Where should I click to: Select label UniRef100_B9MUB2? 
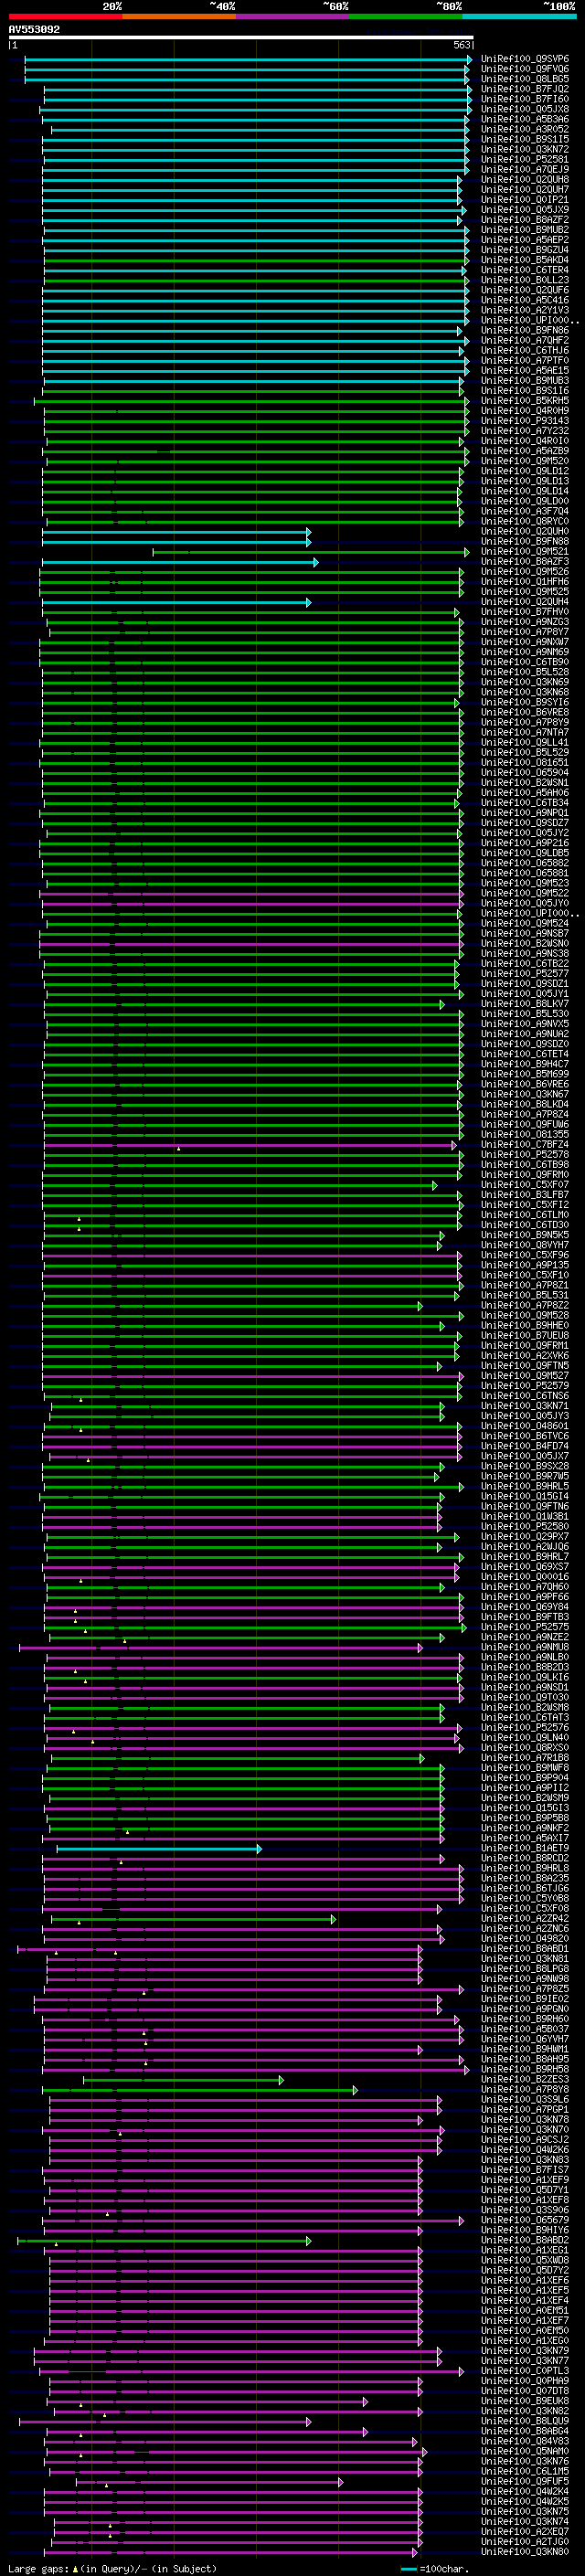pyautogui.click(x=525, y=230)
